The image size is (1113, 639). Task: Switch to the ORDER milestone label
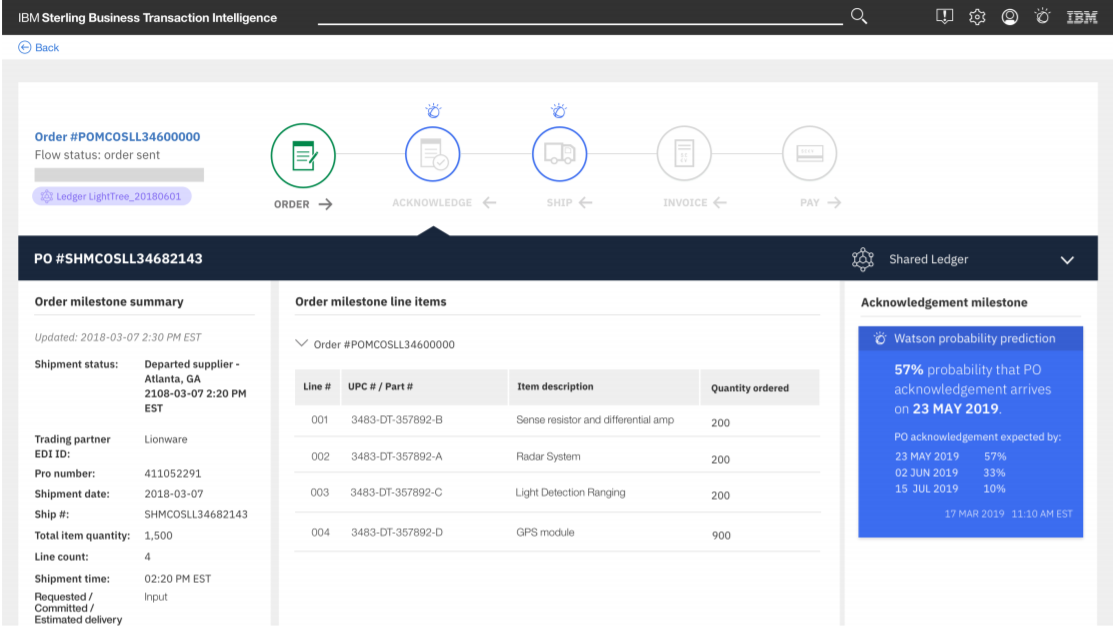[x=292, y=204]
